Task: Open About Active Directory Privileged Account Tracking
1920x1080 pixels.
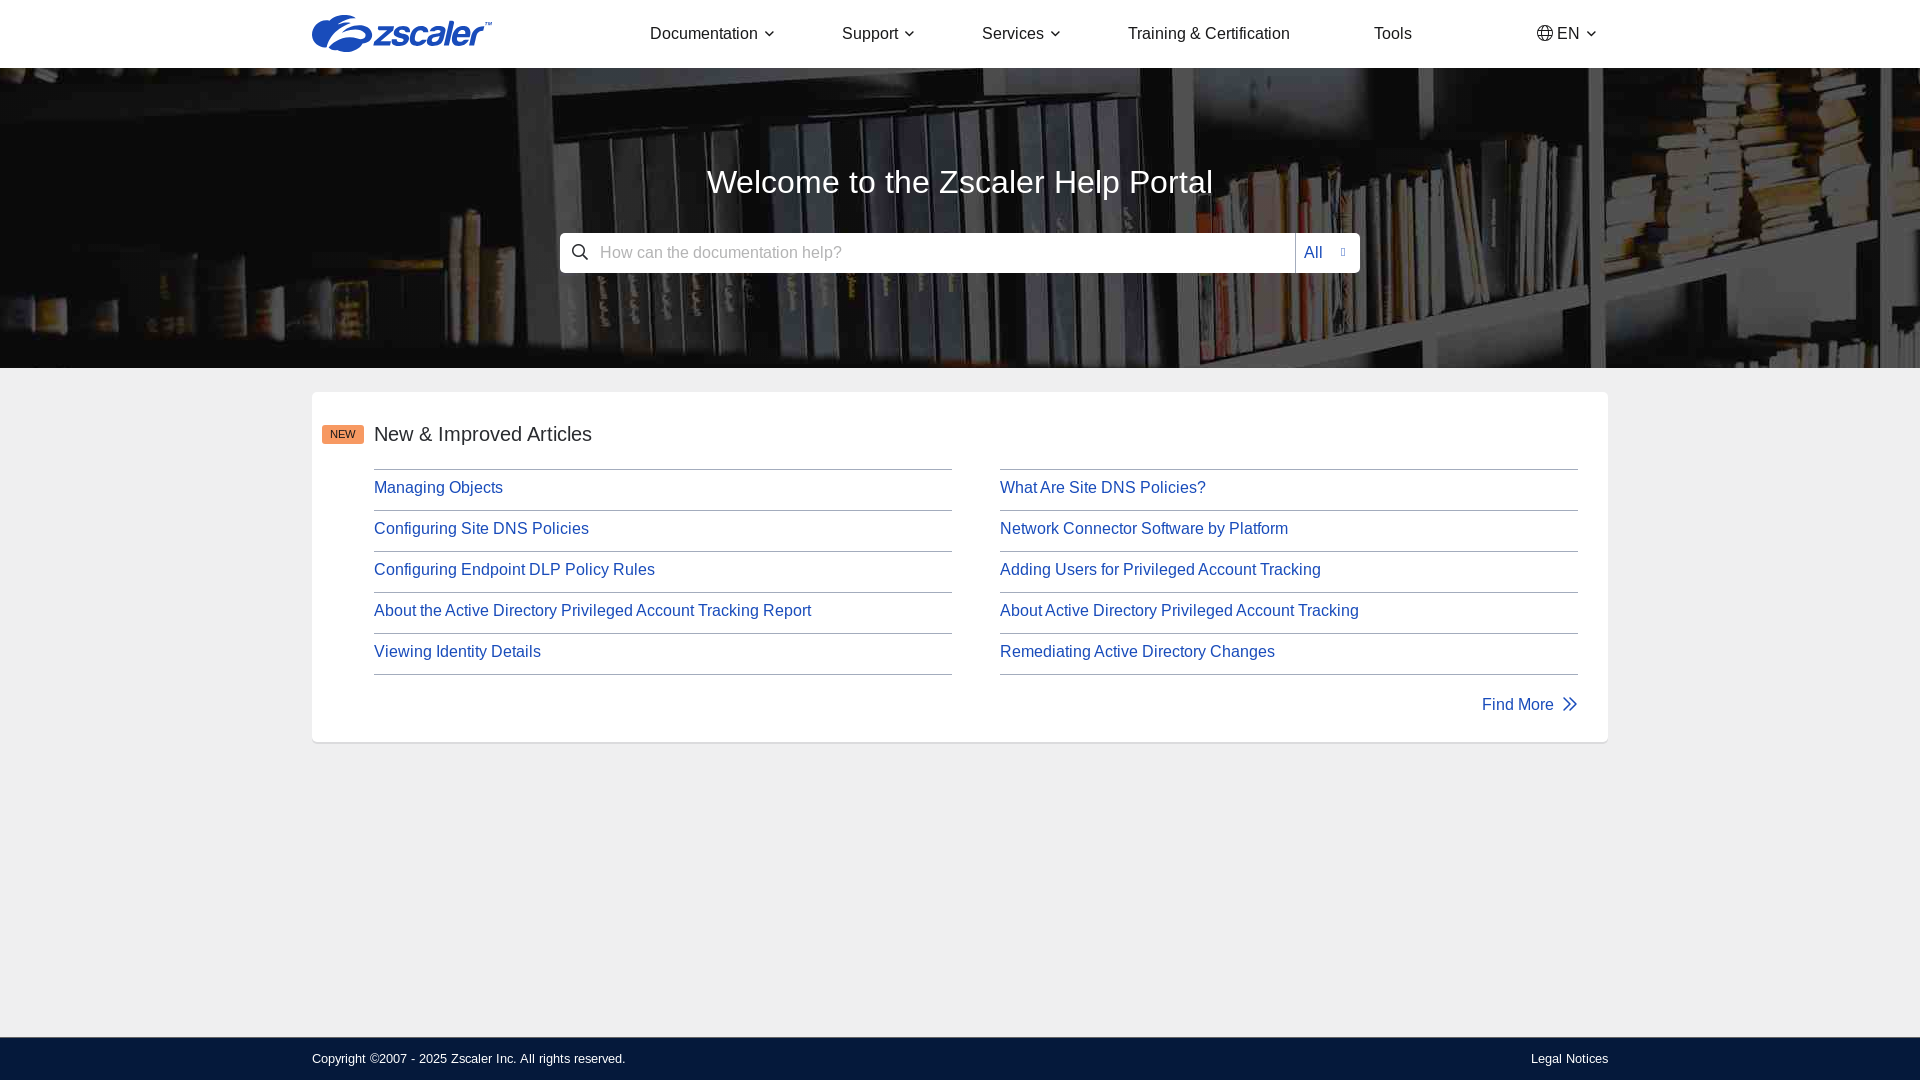Action: (x=1179, y=611)
